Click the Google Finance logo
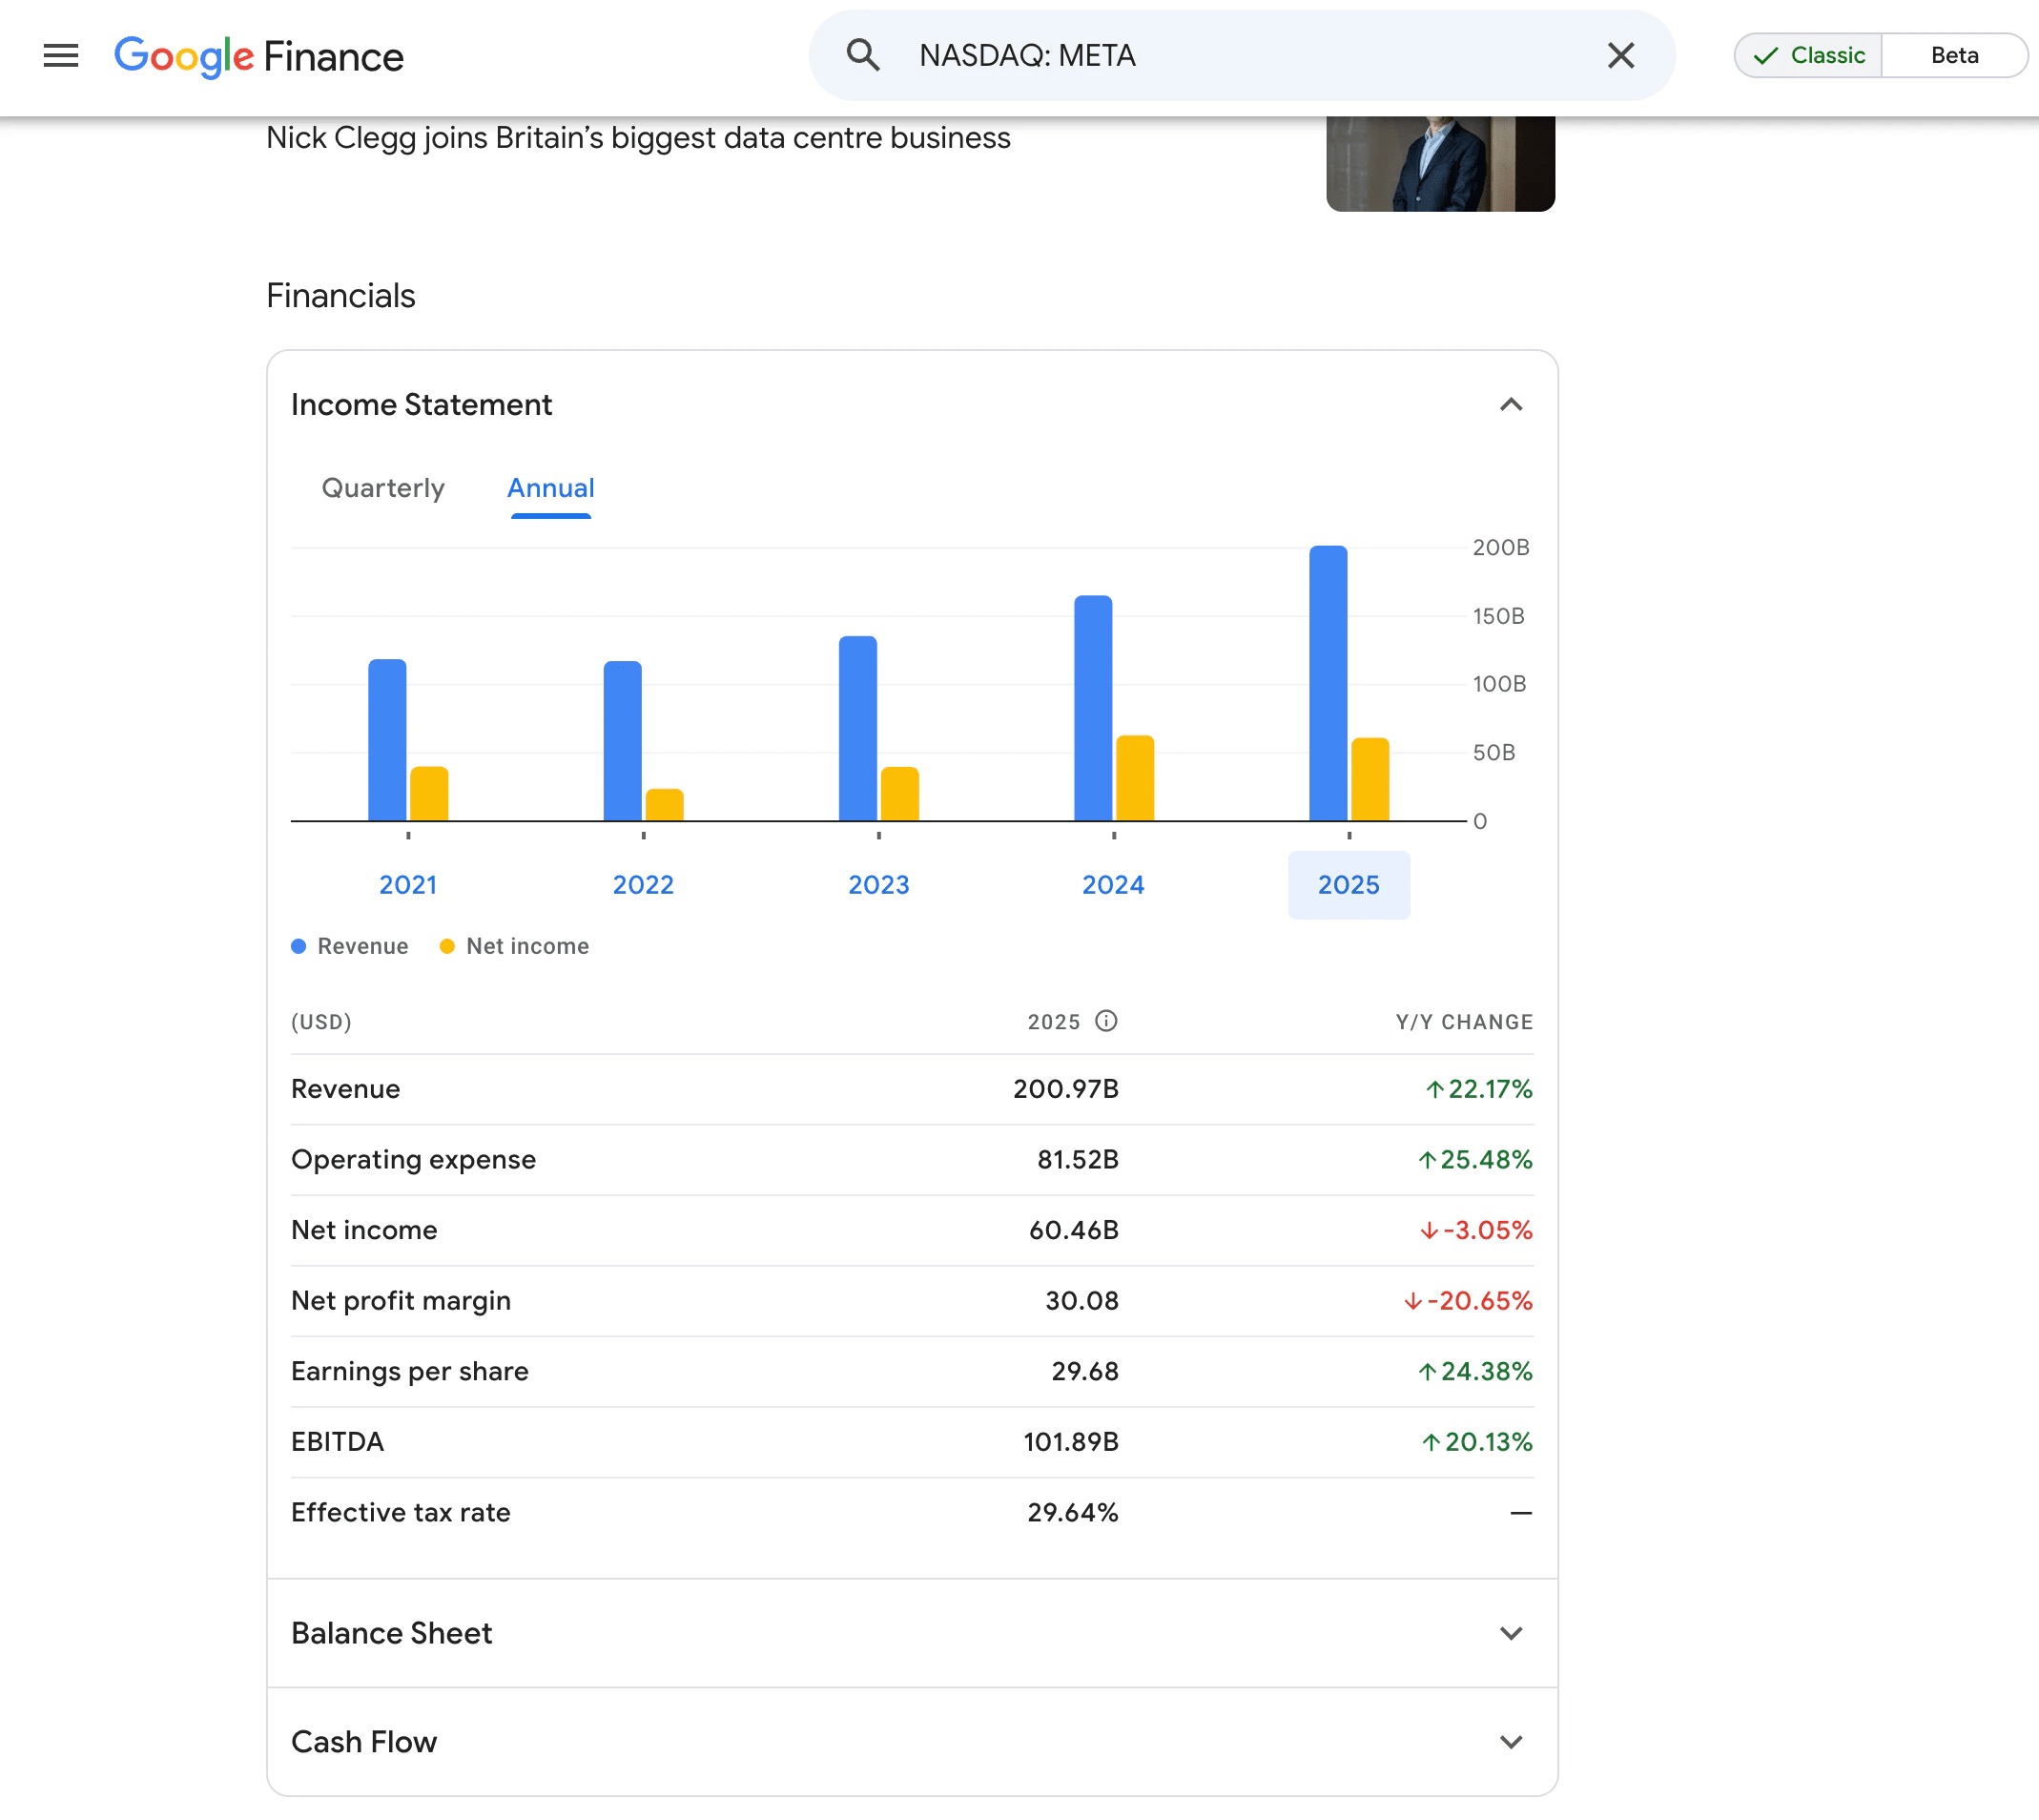Viewport: 2039px width, 1820px height. (x=258, y=57)
